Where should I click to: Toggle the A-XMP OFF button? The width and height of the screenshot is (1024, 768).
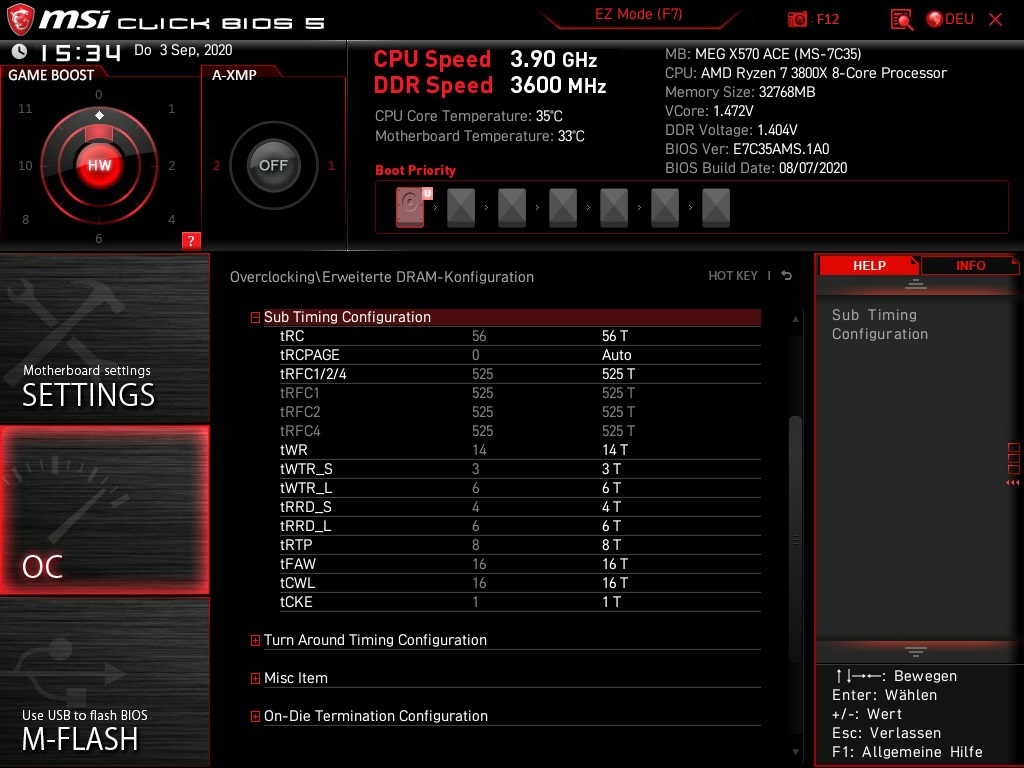[x=273, y=165]
